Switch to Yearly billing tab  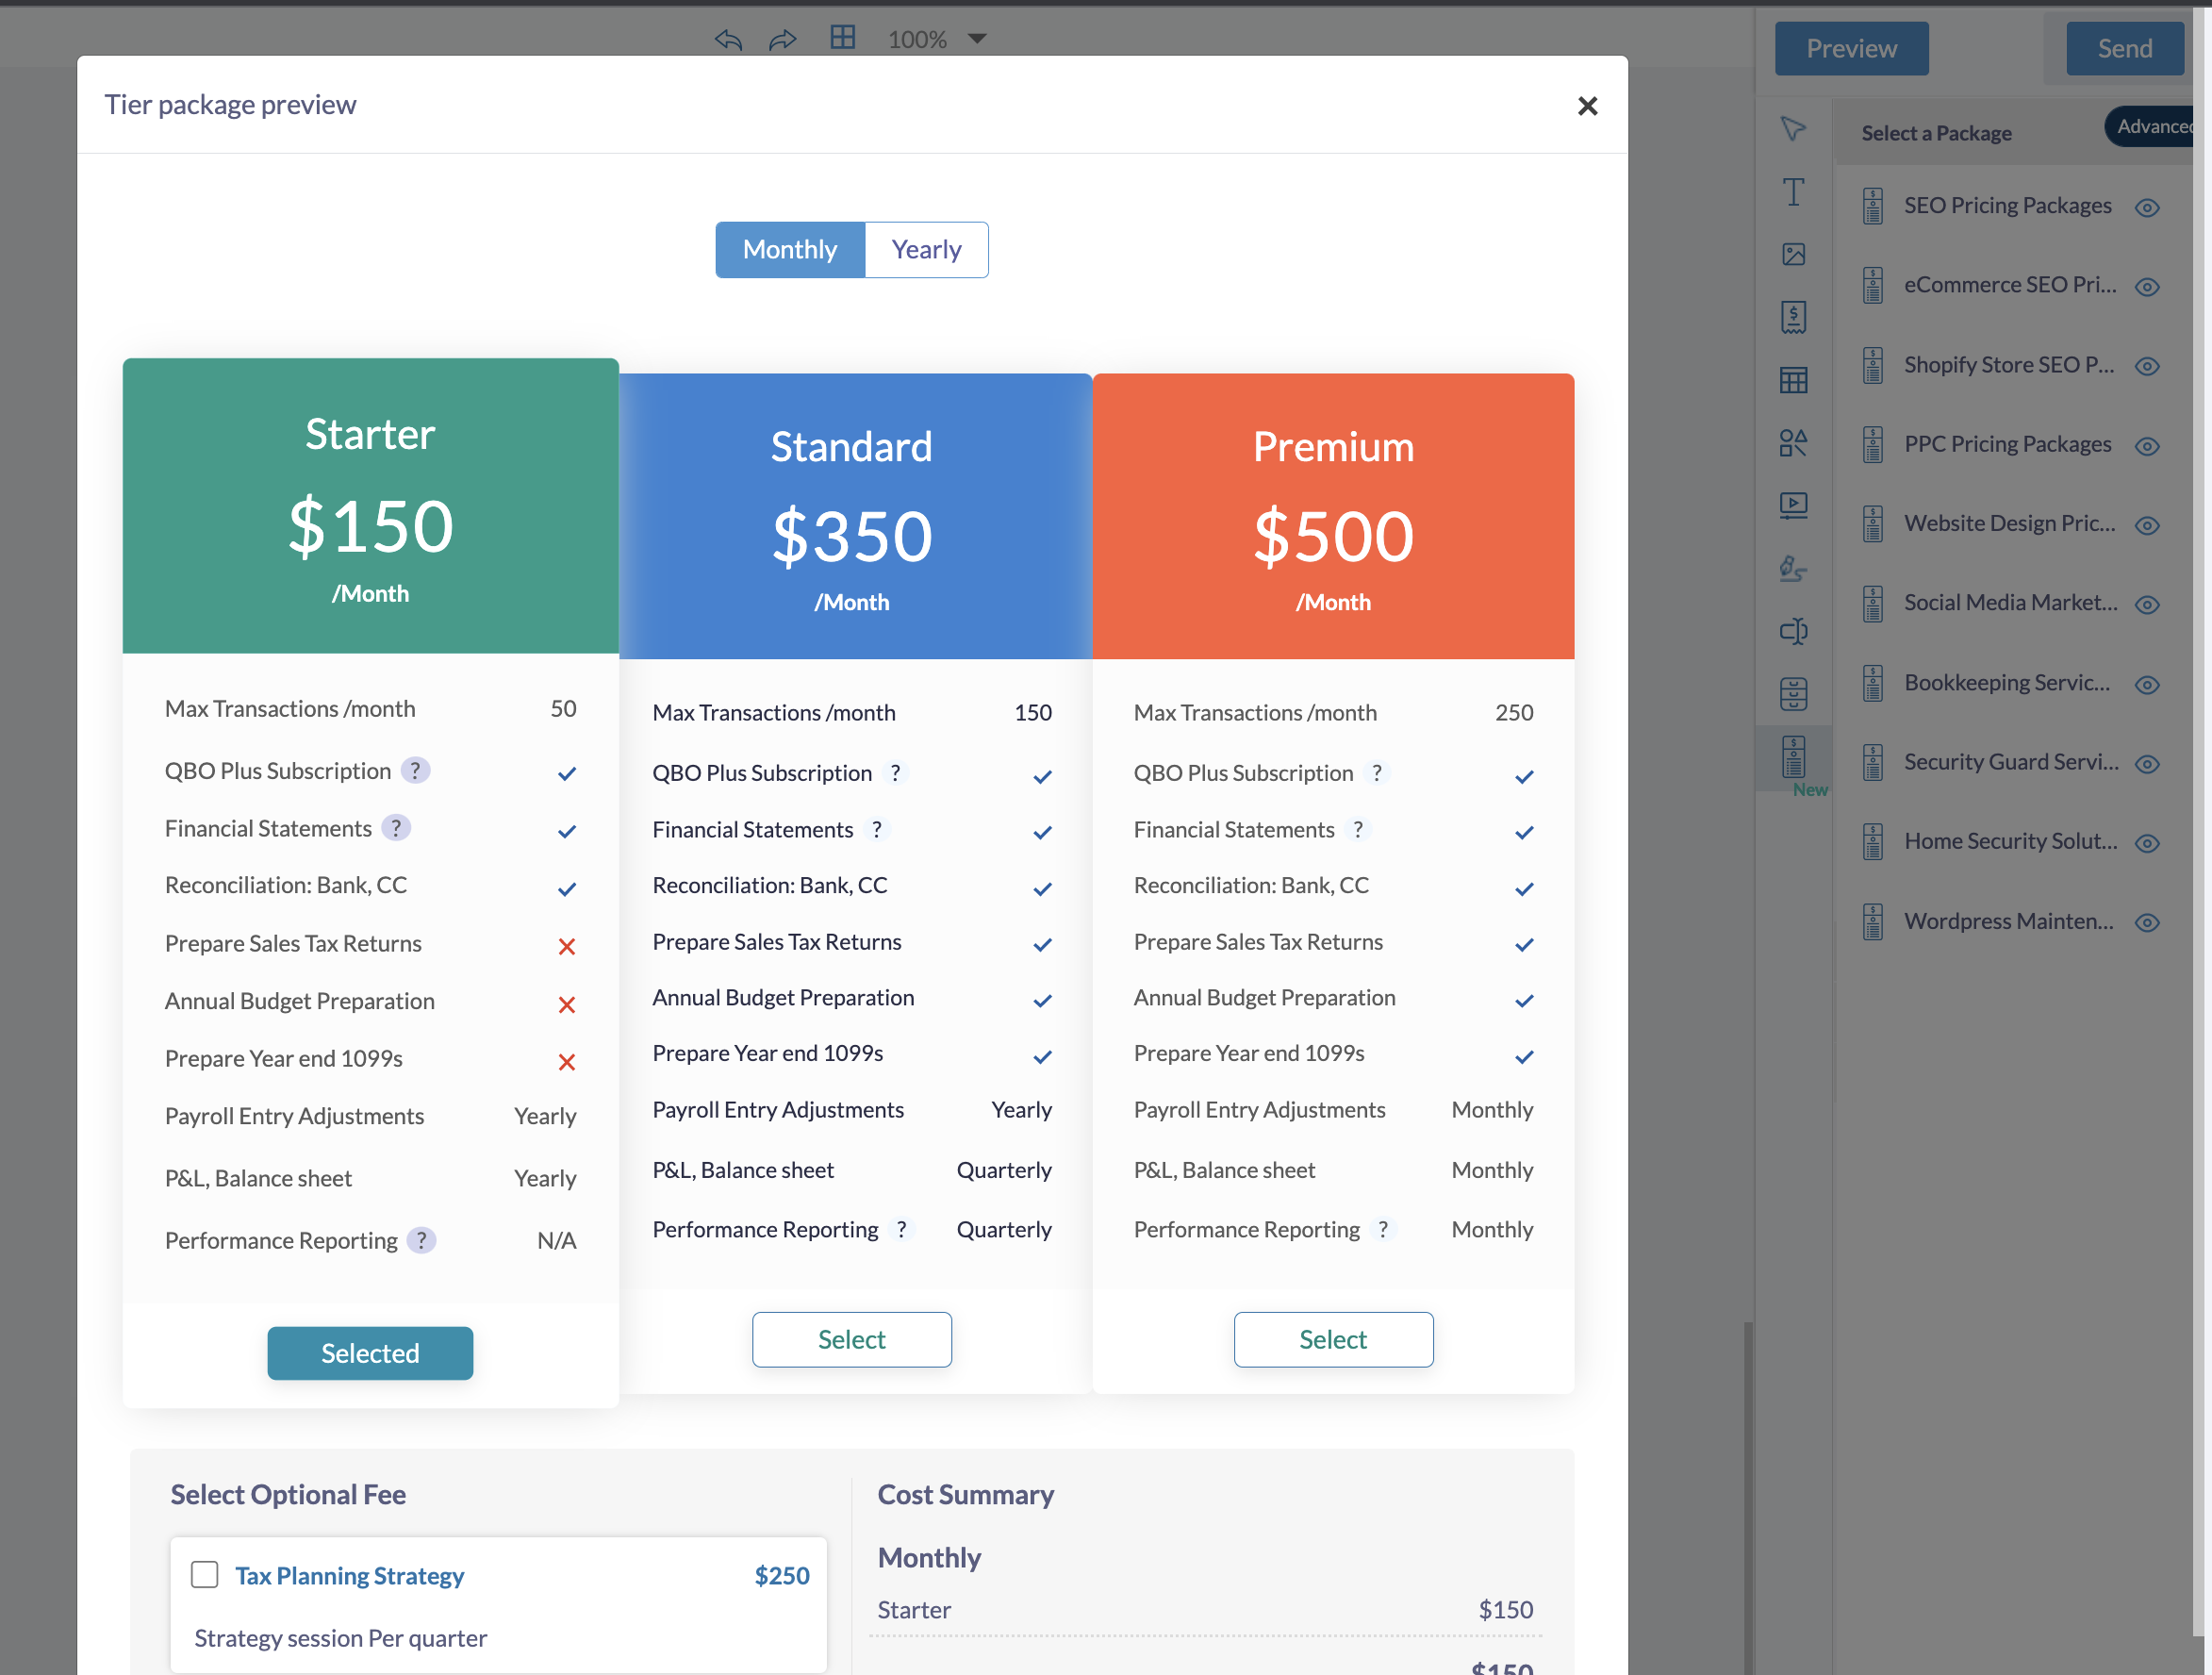pos(926,250)
